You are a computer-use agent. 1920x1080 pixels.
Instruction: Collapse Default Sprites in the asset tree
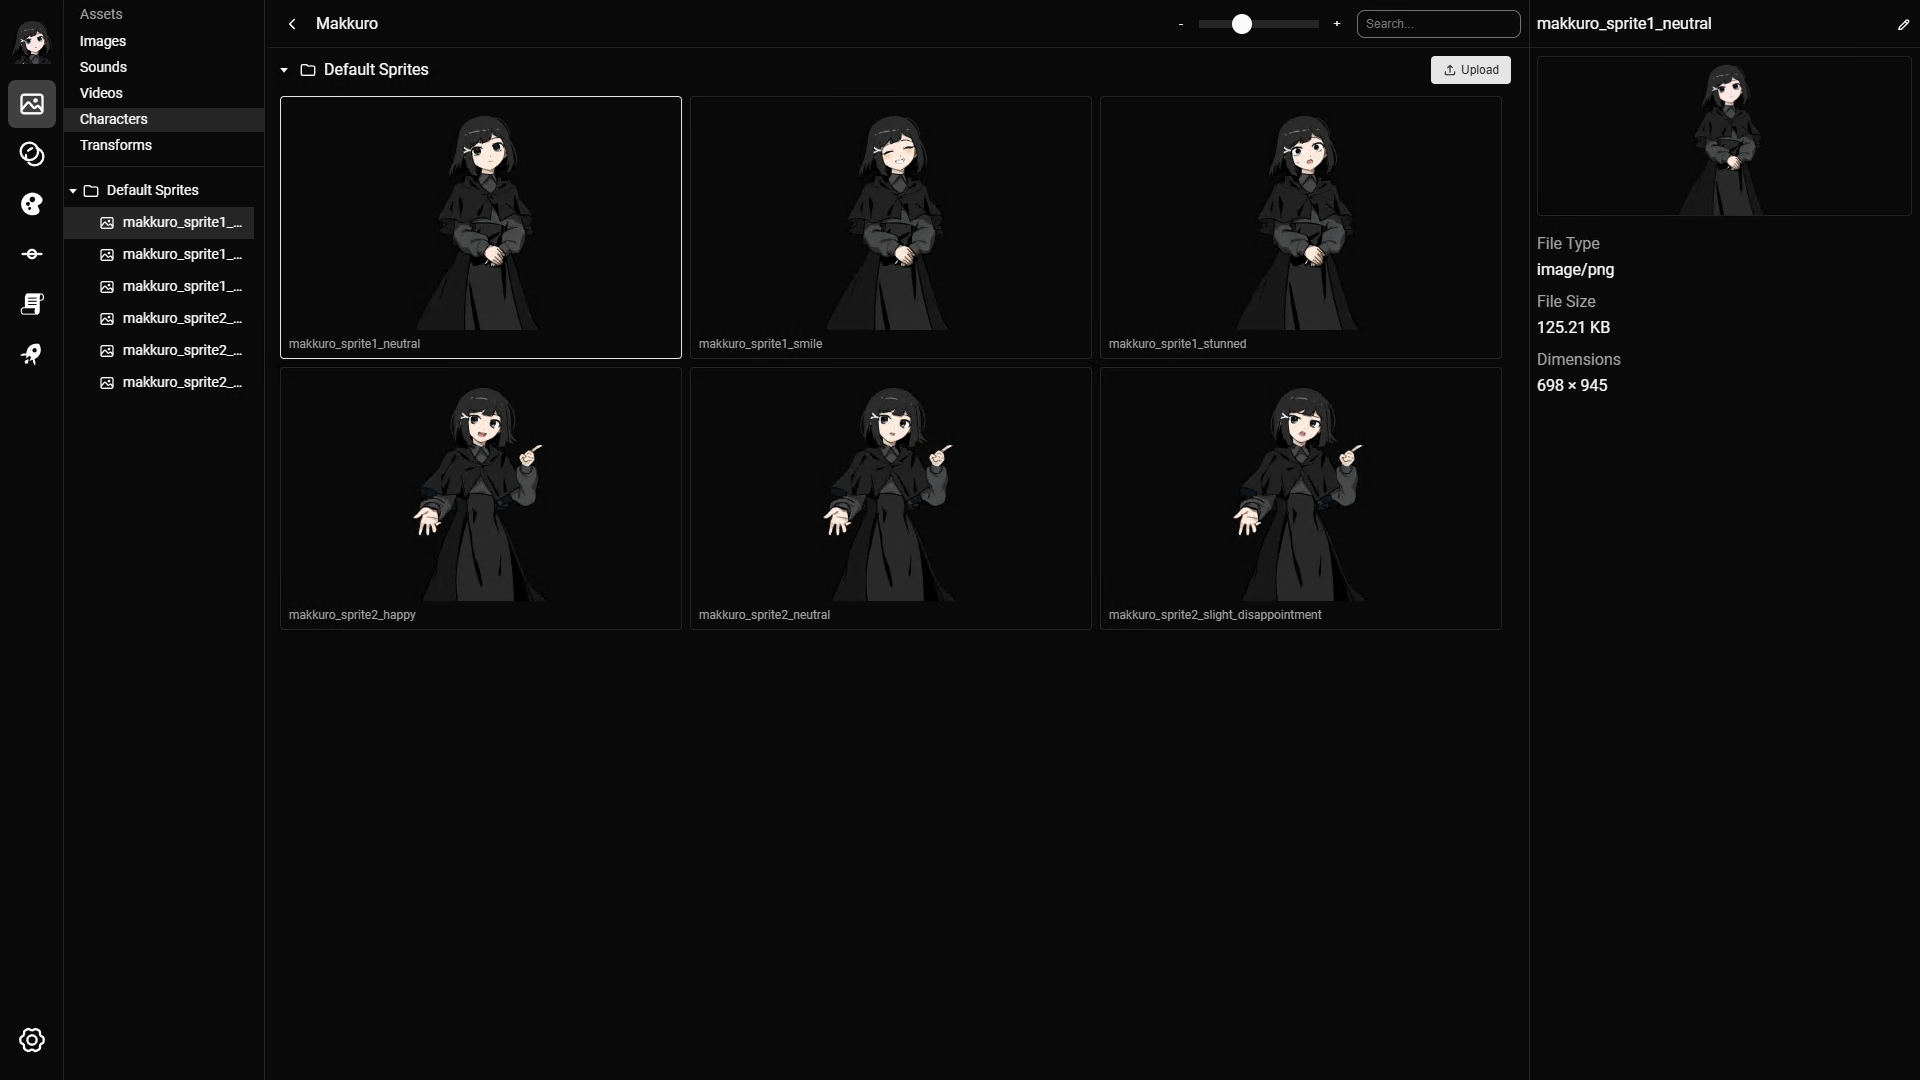[x=73, y=190]
